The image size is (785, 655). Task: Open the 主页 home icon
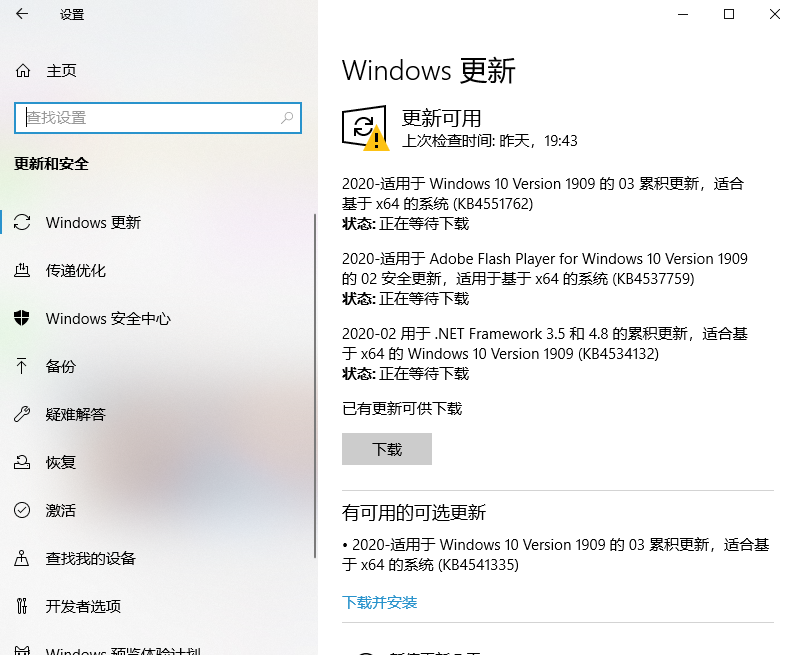pyautogui.click(x=23, y=71)
